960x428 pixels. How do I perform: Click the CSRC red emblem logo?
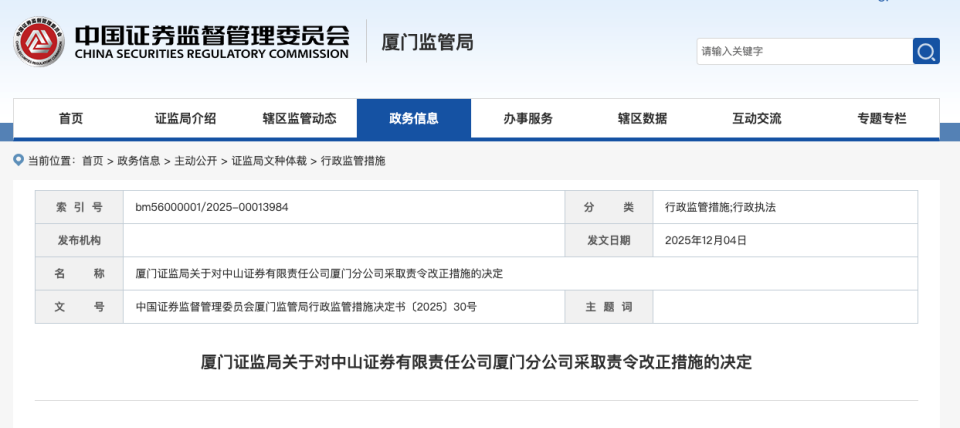coord(39,41)
